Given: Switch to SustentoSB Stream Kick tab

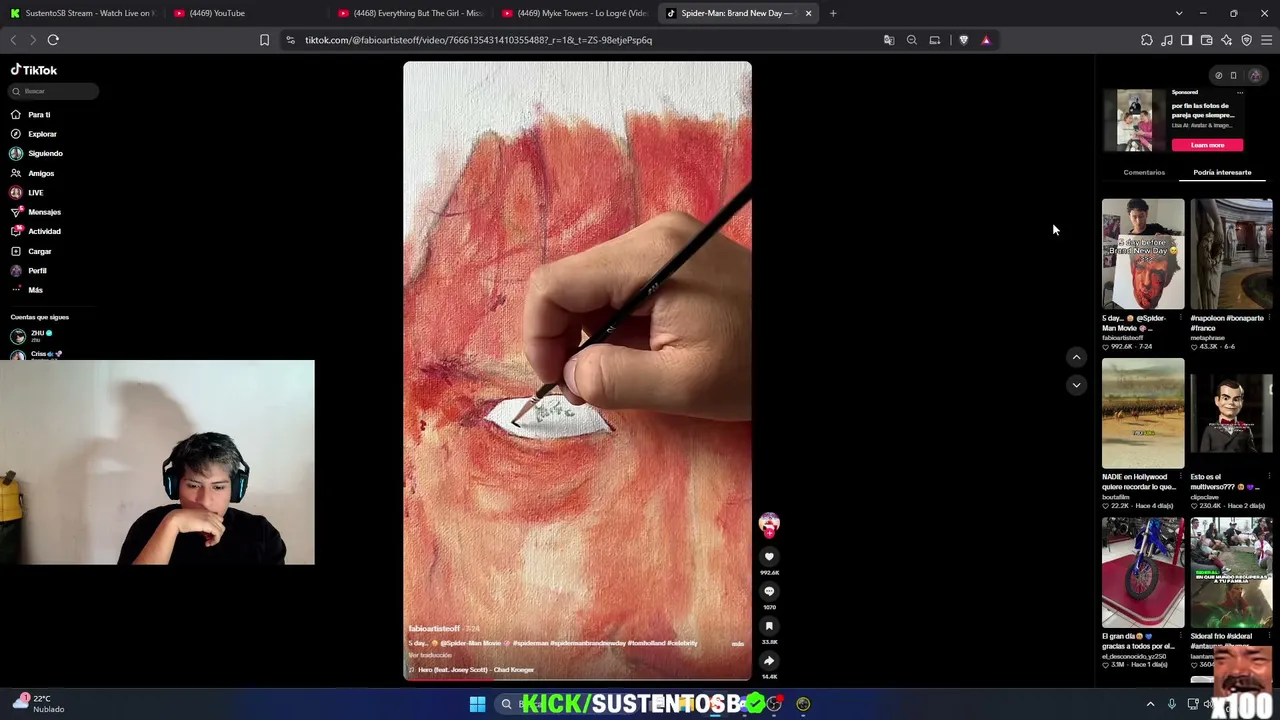Looking at the screenshot, I should point(81,13).
